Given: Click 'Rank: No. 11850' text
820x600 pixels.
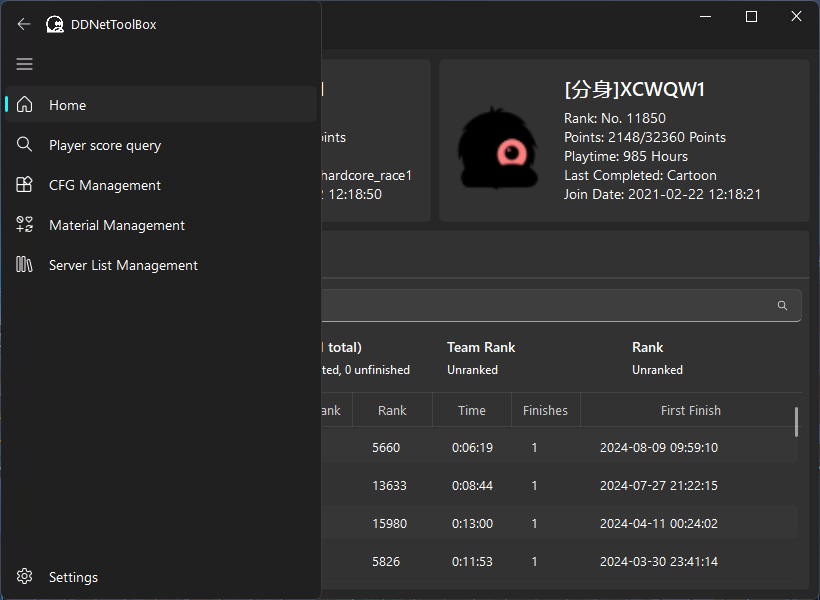Looking at the screenshot, I should click(x=614, y=118).
